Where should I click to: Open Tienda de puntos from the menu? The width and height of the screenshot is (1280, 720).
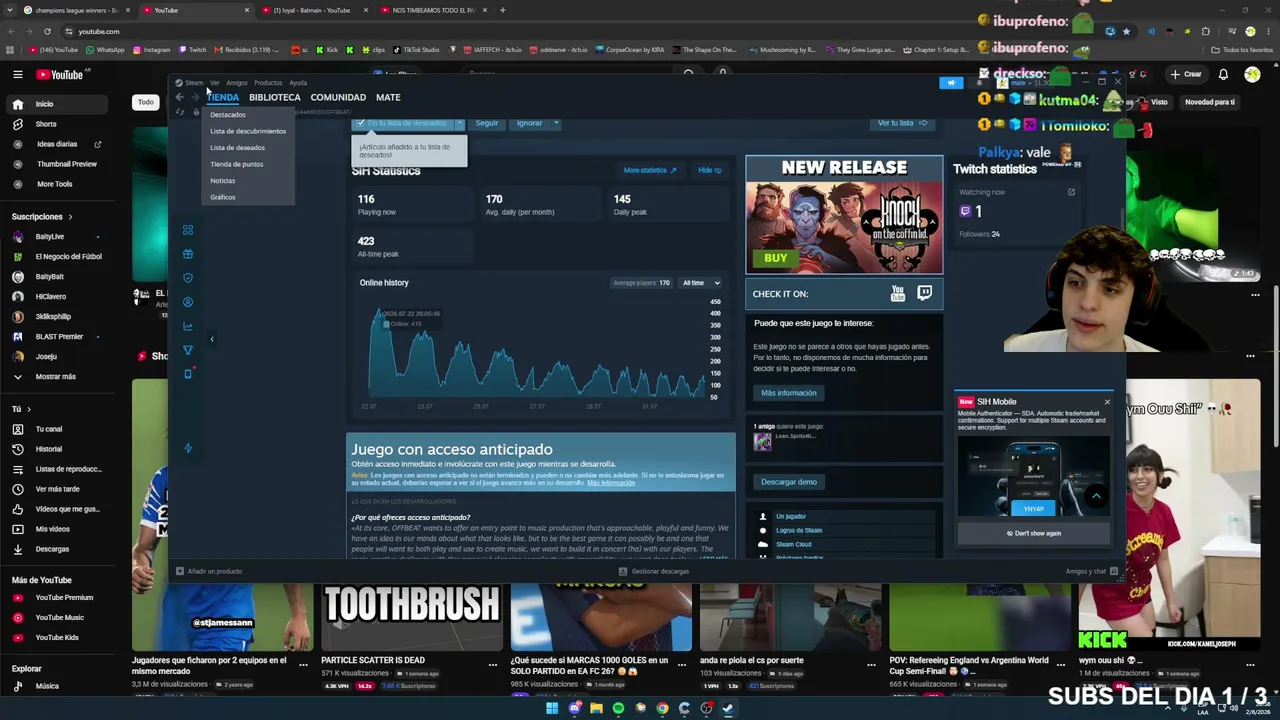click(237, 164)
